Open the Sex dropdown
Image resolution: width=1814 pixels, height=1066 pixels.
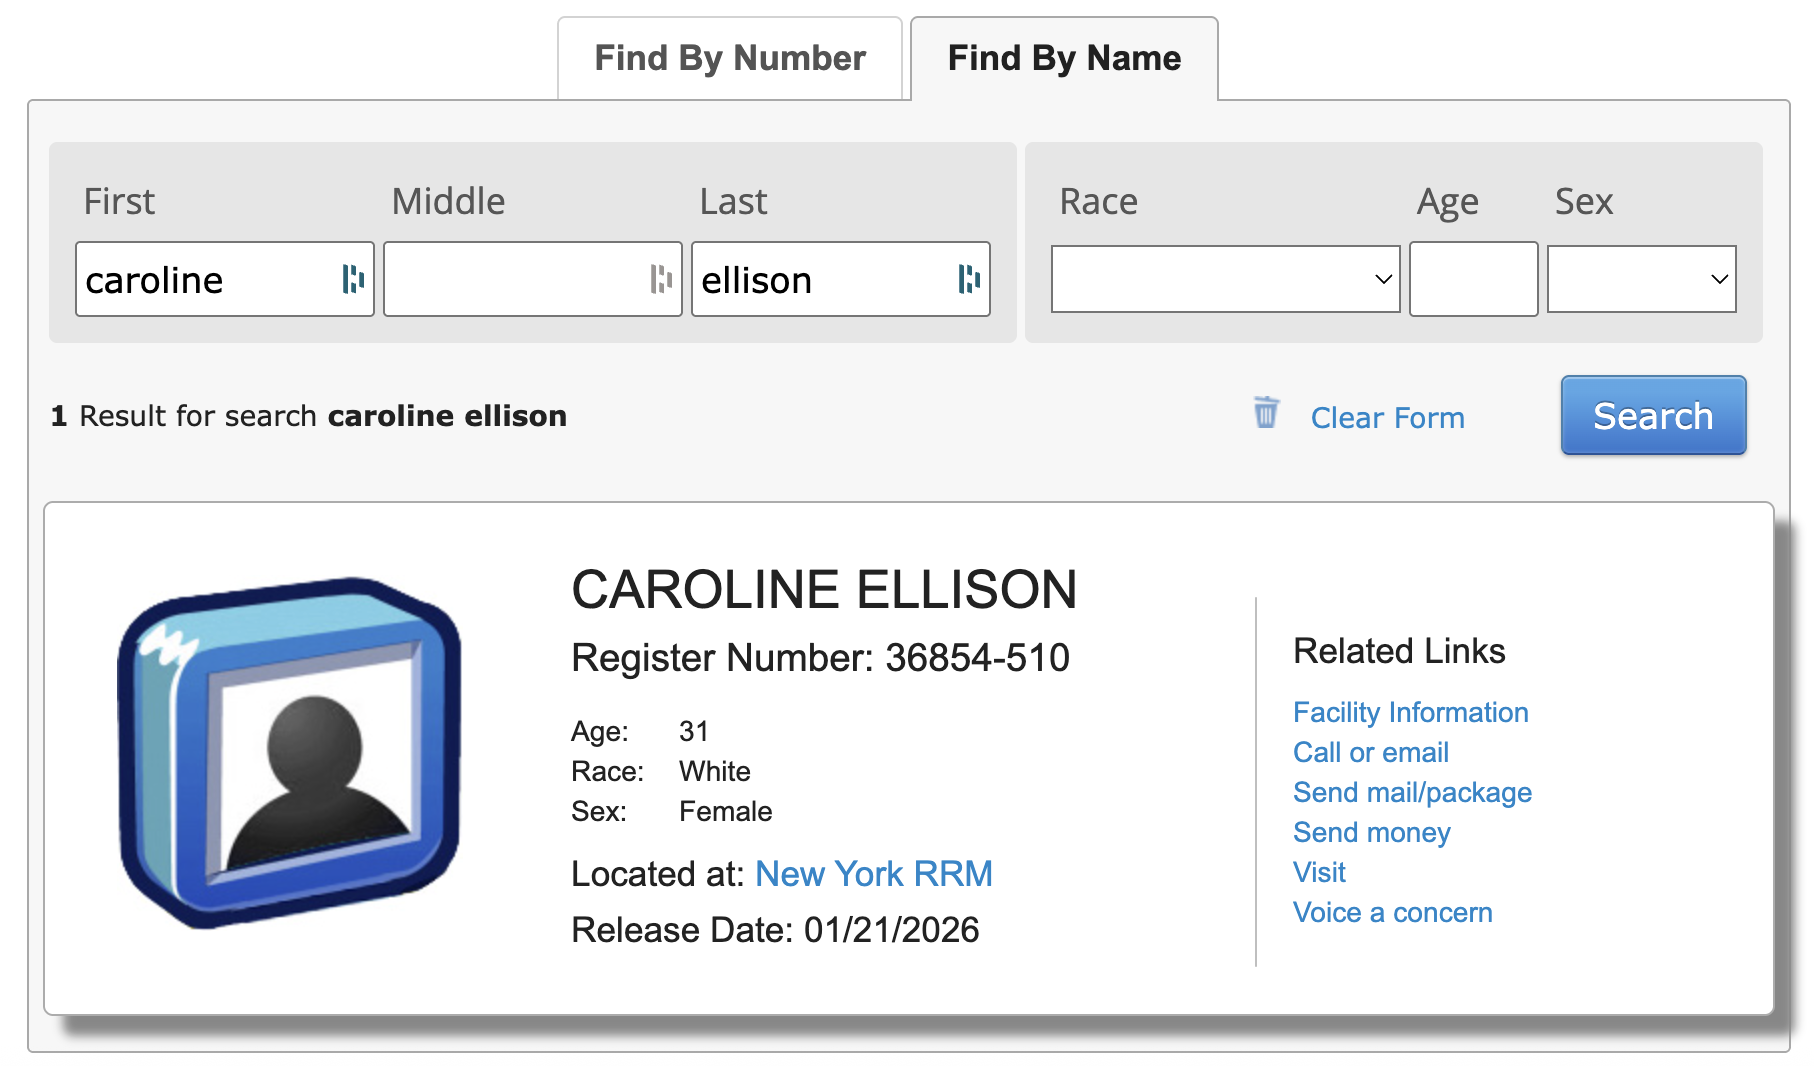pos(1640,279)
